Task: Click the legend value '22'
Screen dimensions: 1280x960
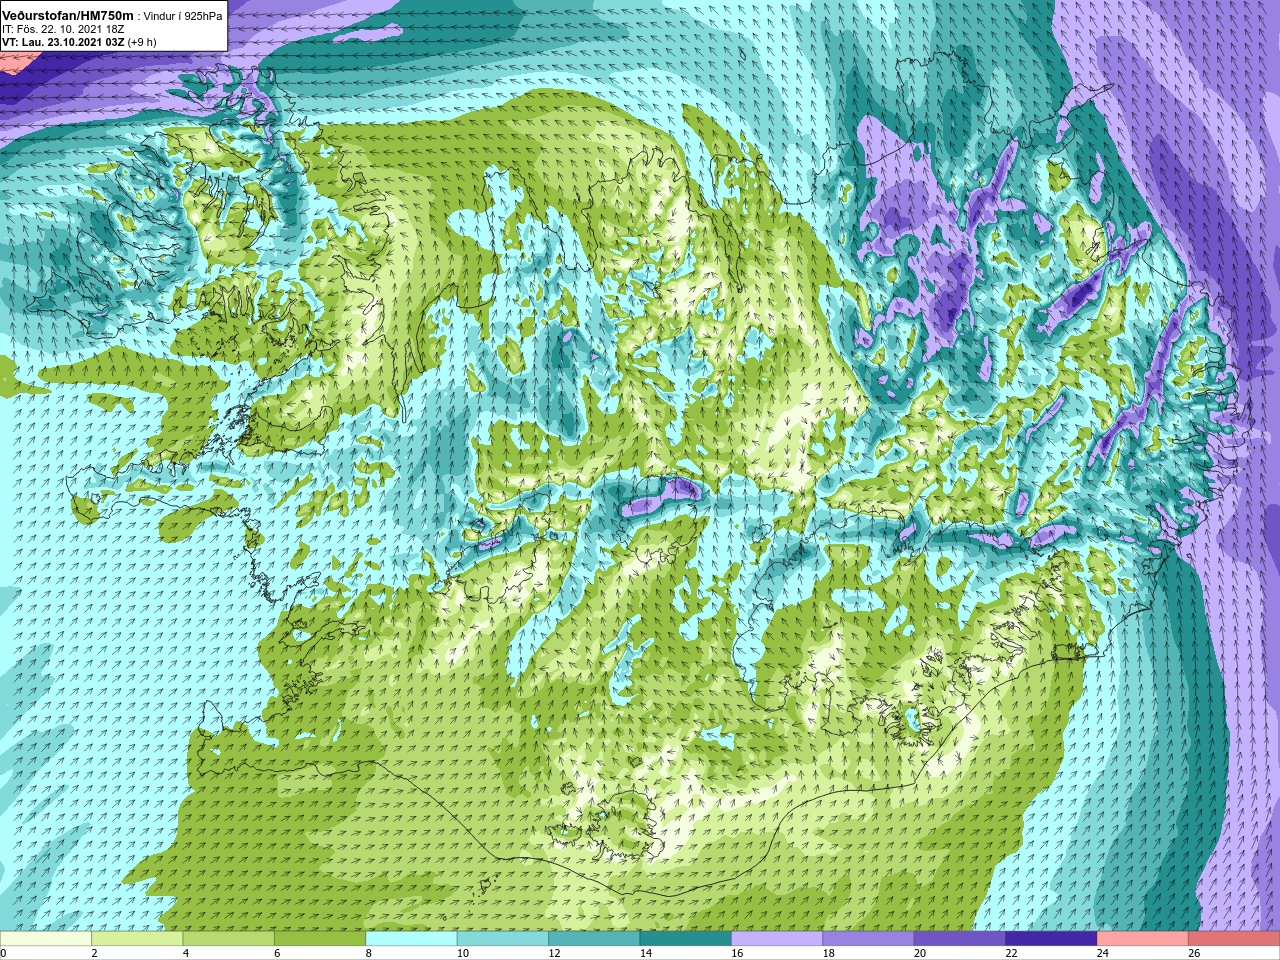Action: [x=1011, y=953]
